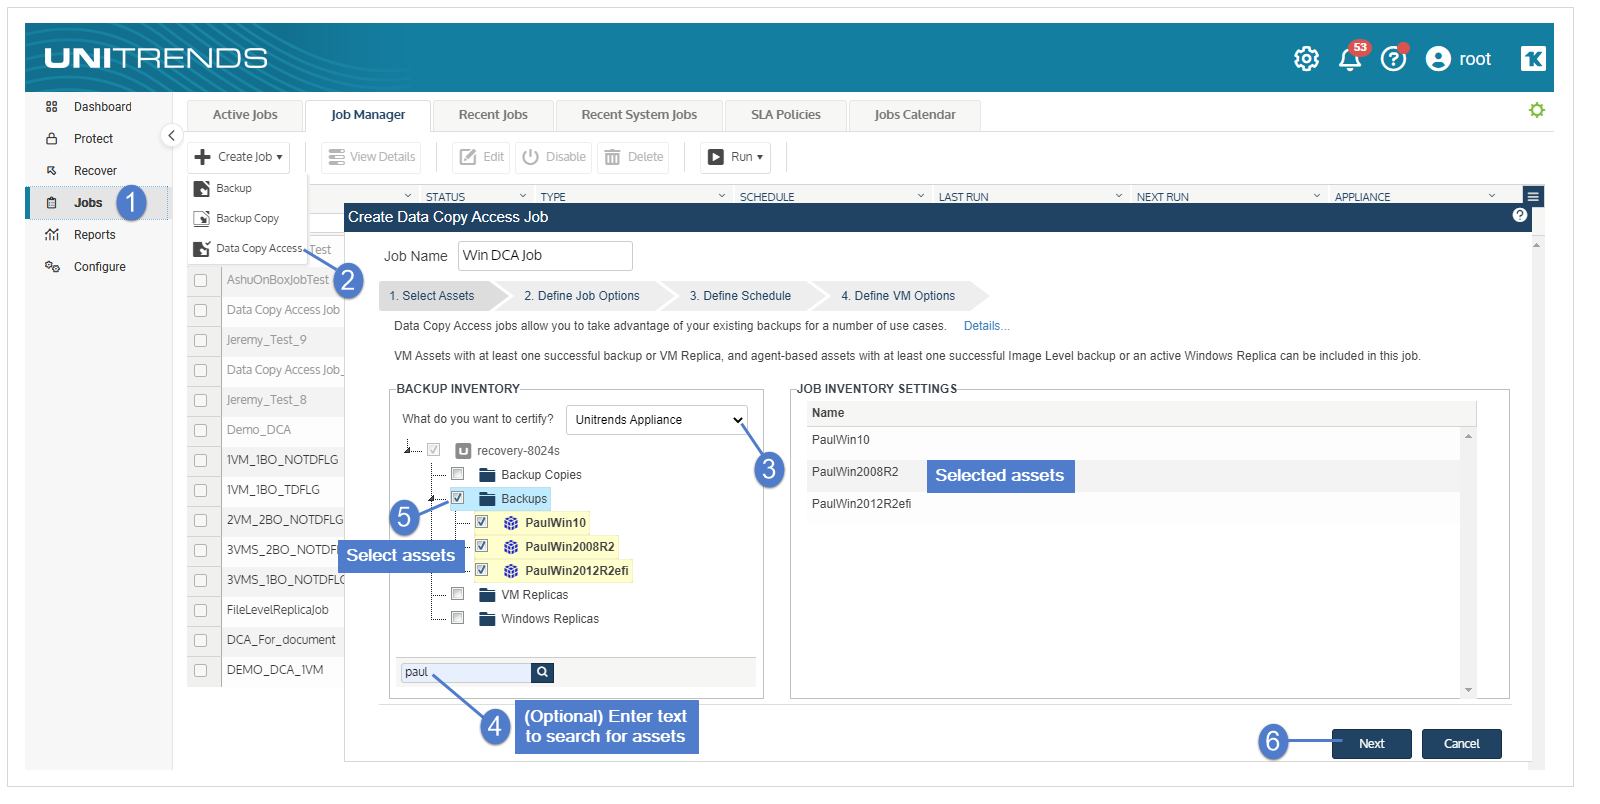The image size is (1600, 804).
Task: Collapse the sidebar with the chevron button
Action: [171, 135]
